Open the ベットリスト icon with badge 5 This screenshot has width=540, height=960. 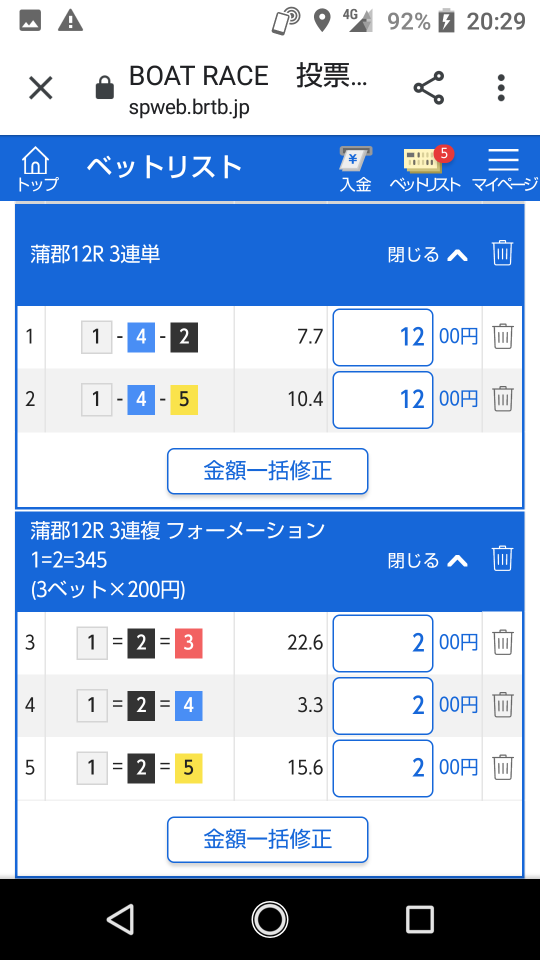[x=425, y=169]
